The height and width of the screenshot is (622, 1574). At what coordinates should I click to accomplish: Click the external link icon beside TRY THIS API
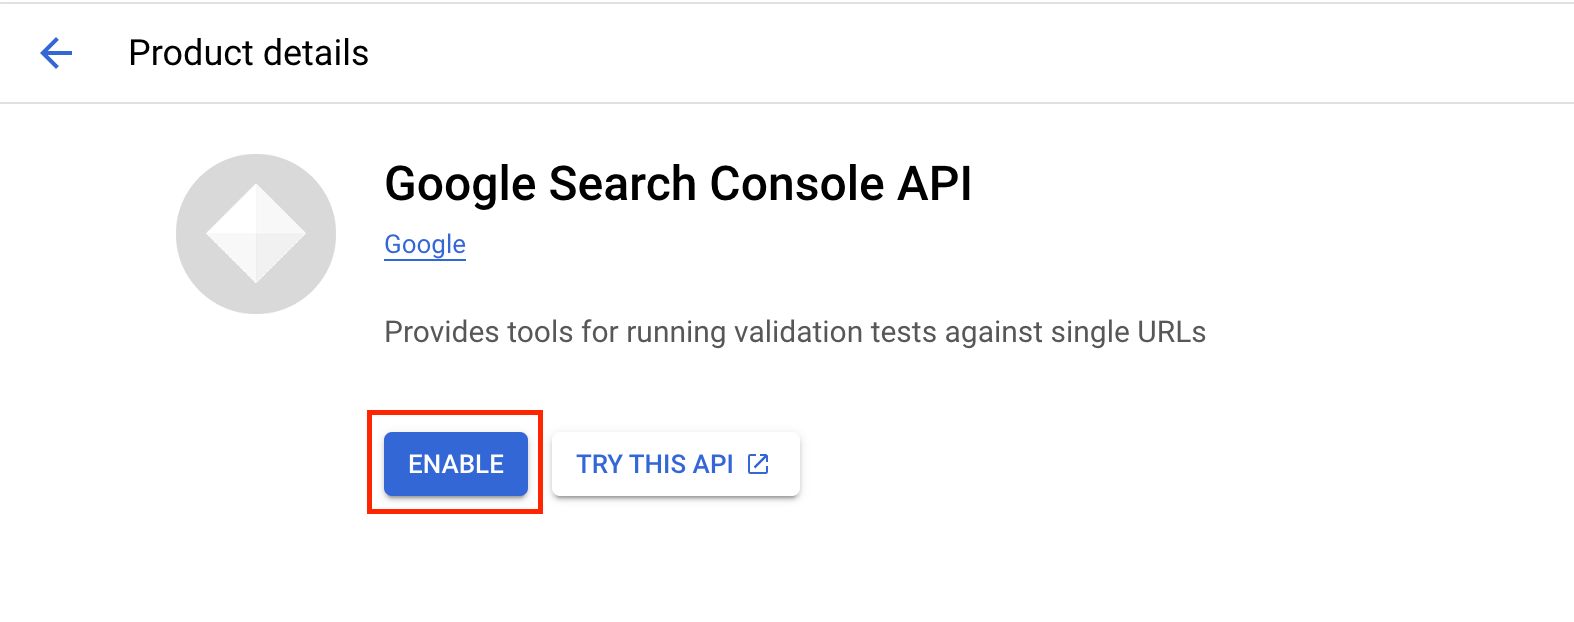pos(759,464)
